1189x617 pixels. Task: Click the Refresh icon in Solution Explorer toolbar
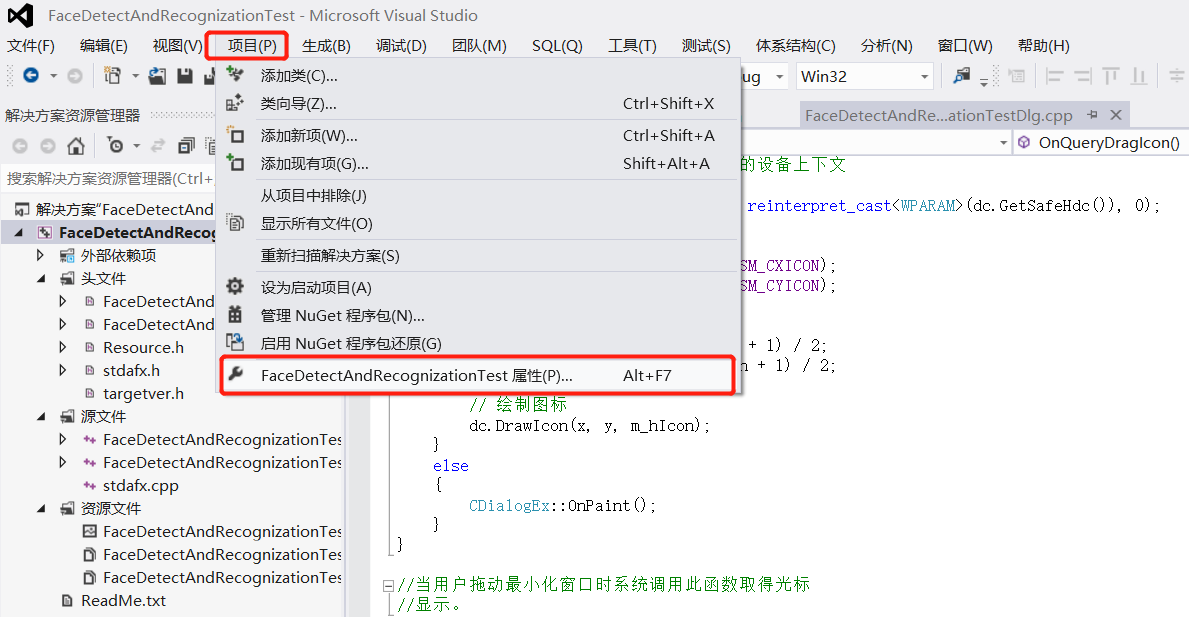158,145
